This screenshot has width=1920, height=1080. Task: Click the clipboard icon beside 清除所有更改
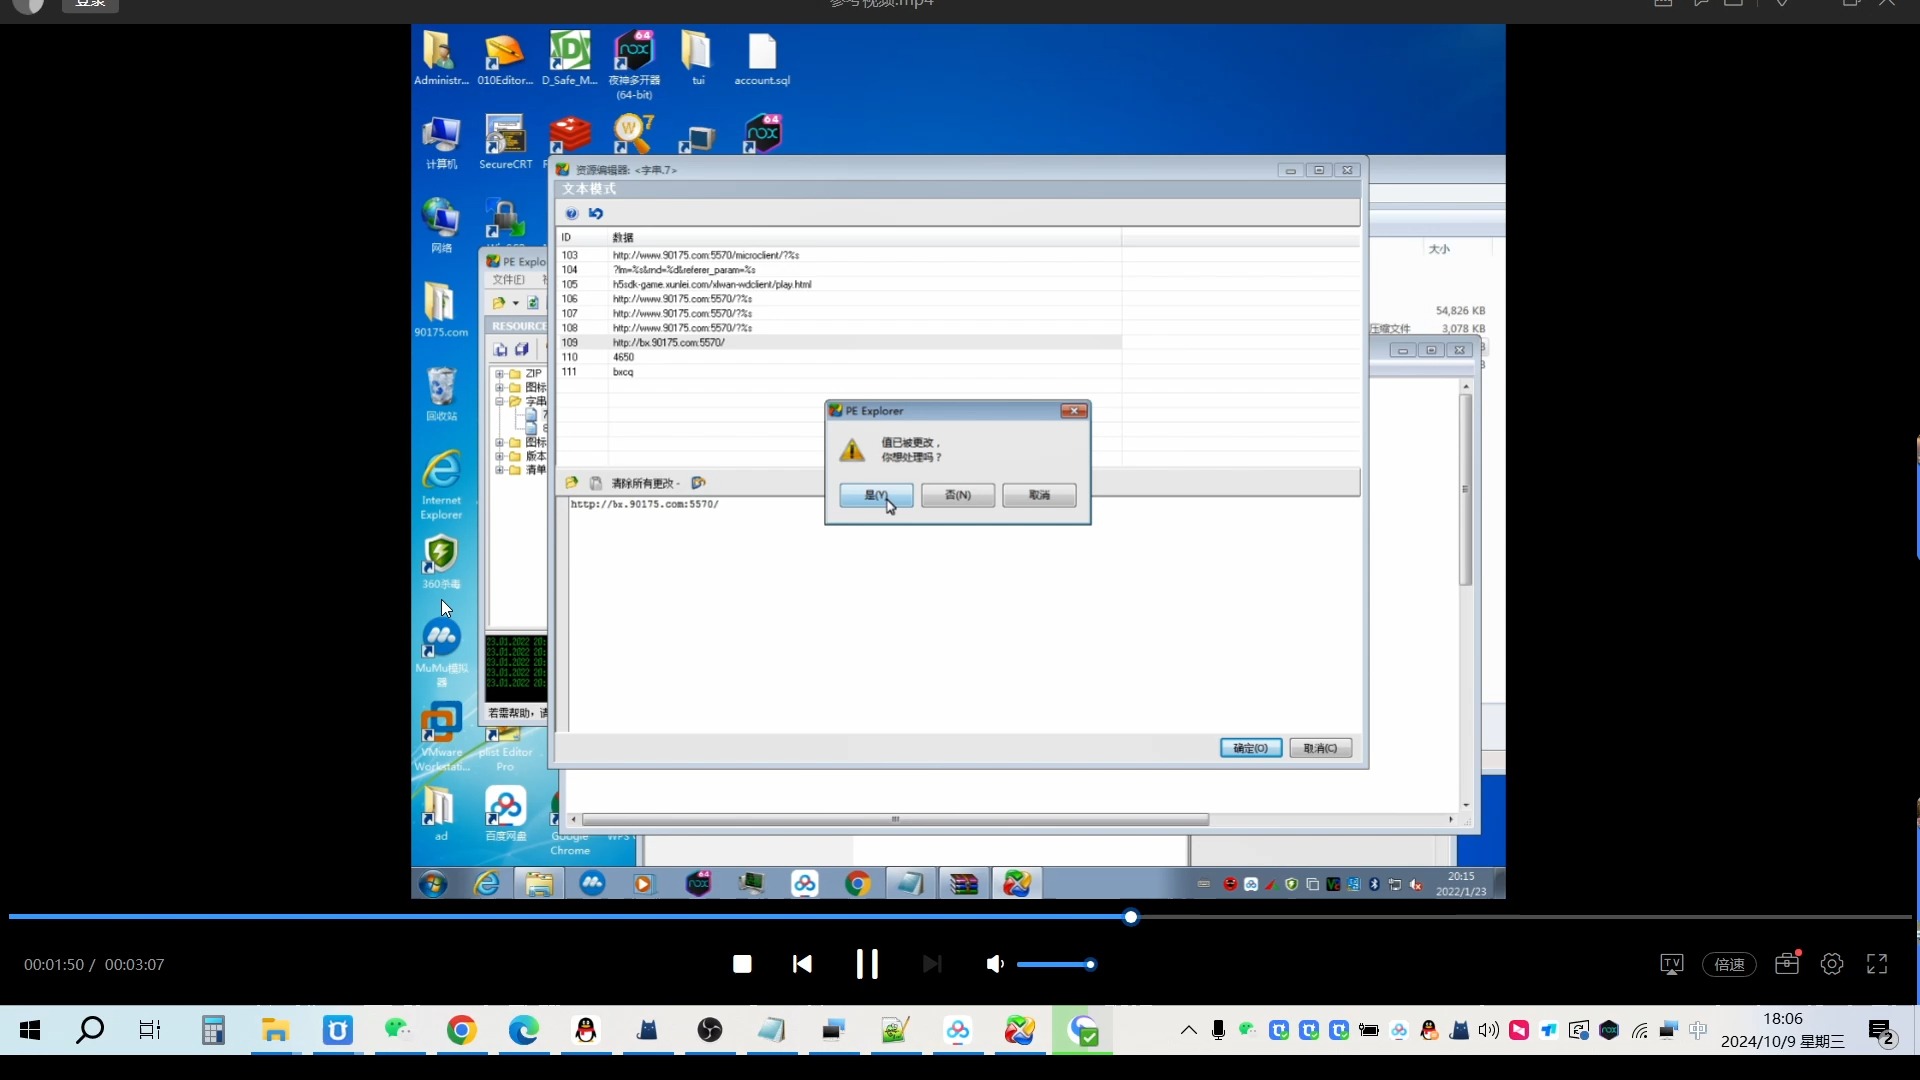(x=596, y=483)
